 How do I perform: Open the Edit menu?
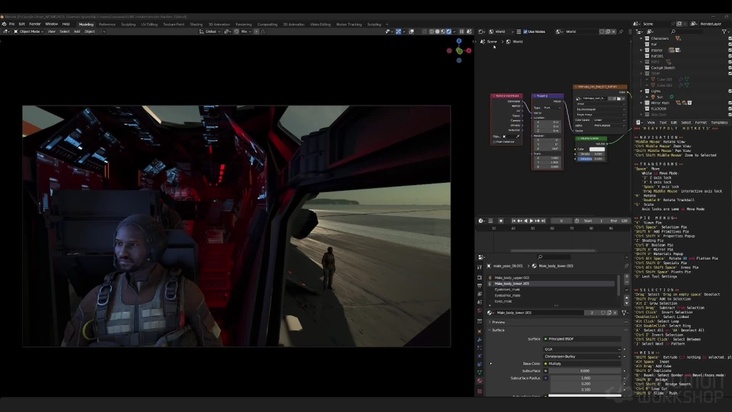click(22, 24)
